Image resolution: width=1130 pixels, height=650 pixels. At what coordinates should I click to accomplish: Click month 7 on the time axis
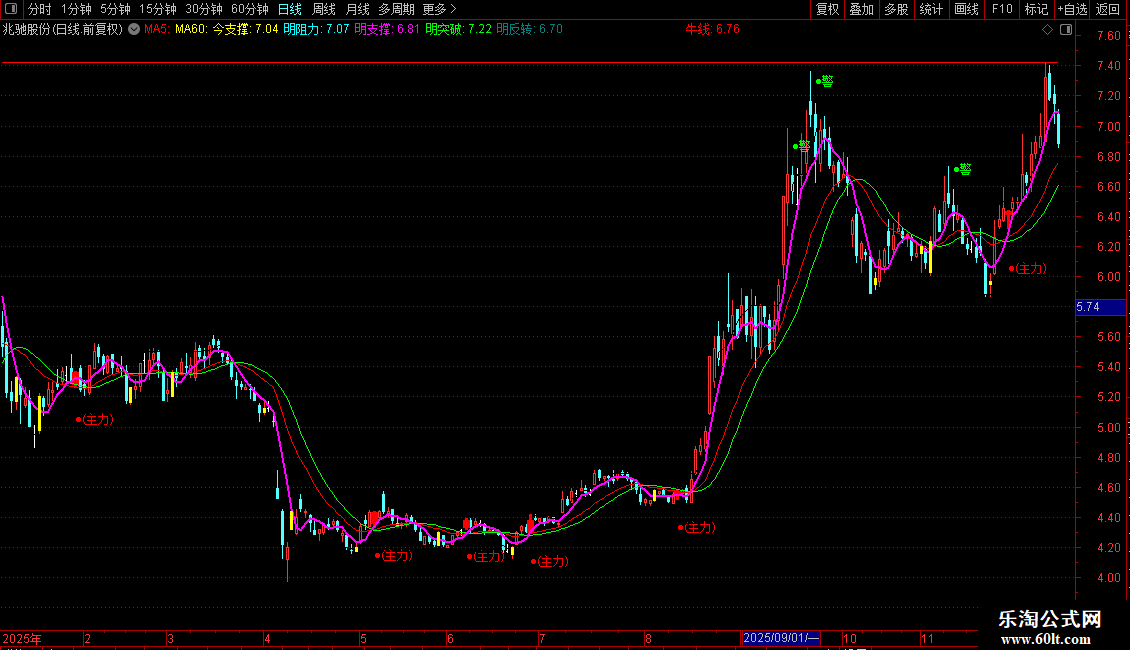[542, 638]
